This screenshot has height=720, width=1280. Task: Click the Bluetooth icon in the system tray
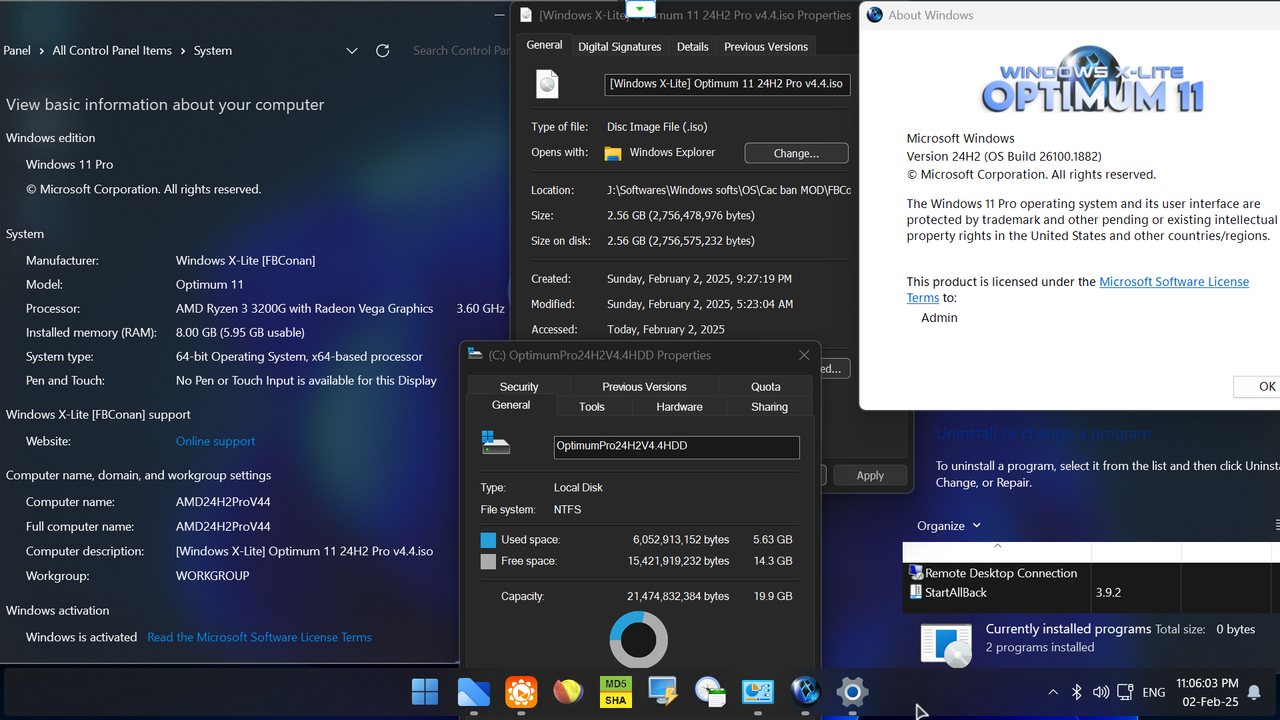point(1076,691)
